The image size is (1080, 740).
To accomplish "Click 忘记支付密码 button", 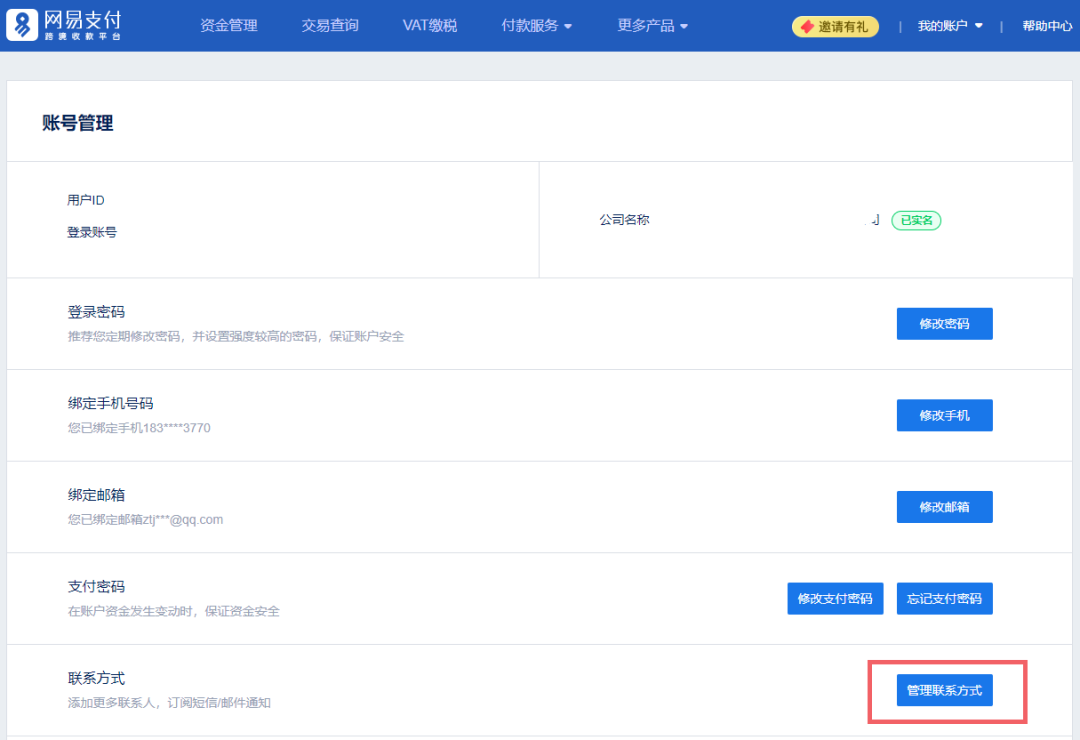I will tap(944, 599).
